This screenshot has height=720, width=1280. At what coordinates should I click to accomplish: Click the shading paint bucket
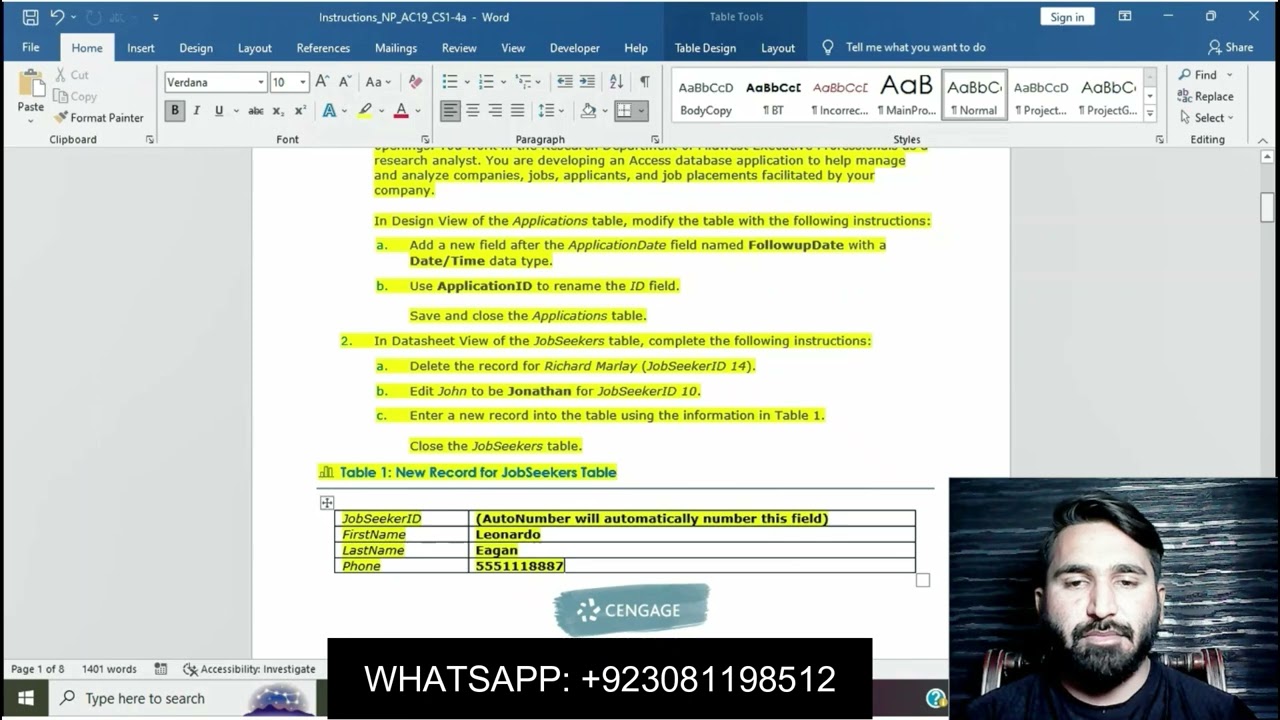[588, 111]
